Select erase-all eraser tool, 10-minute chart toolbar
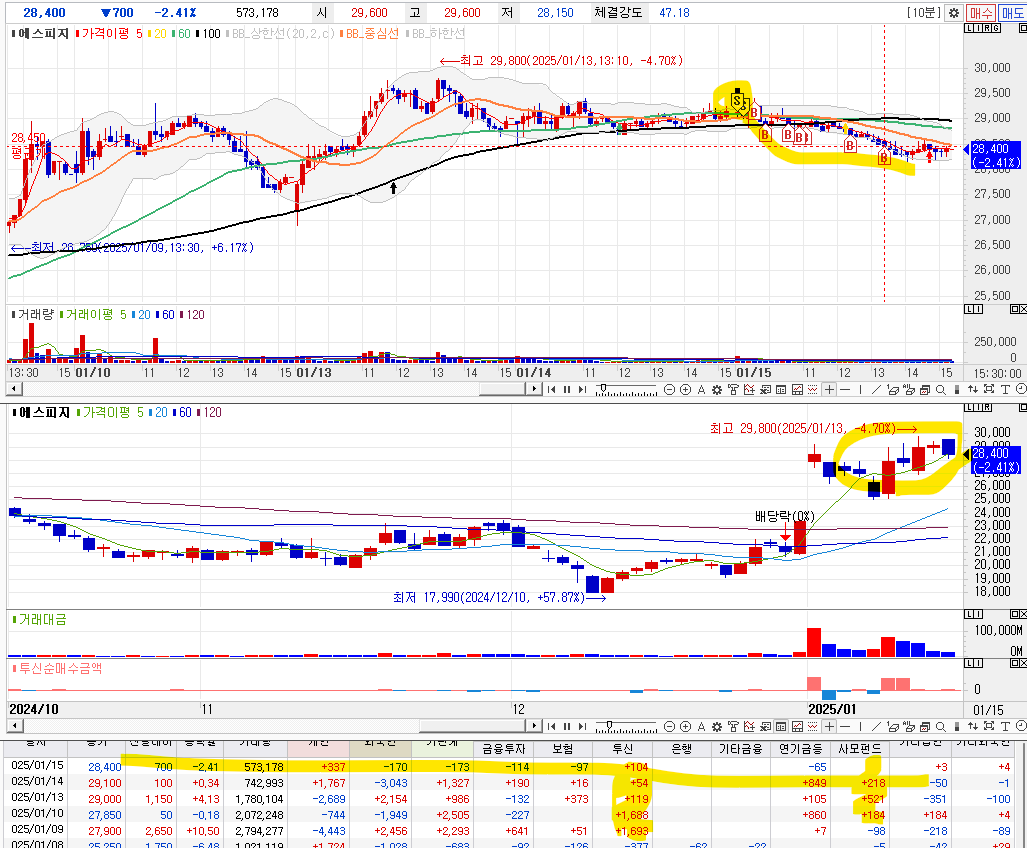Image resolution: width=1027 pixels, height=848 pixels. click(908, 390)
